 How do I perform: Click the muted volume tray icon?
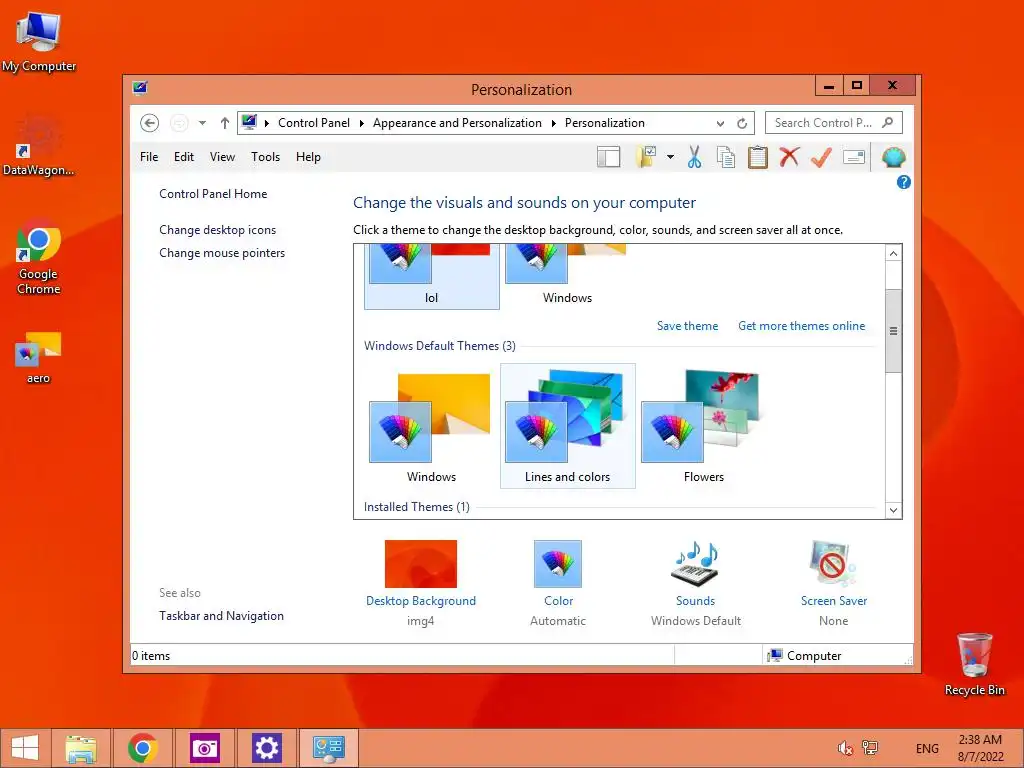(845, 748)
